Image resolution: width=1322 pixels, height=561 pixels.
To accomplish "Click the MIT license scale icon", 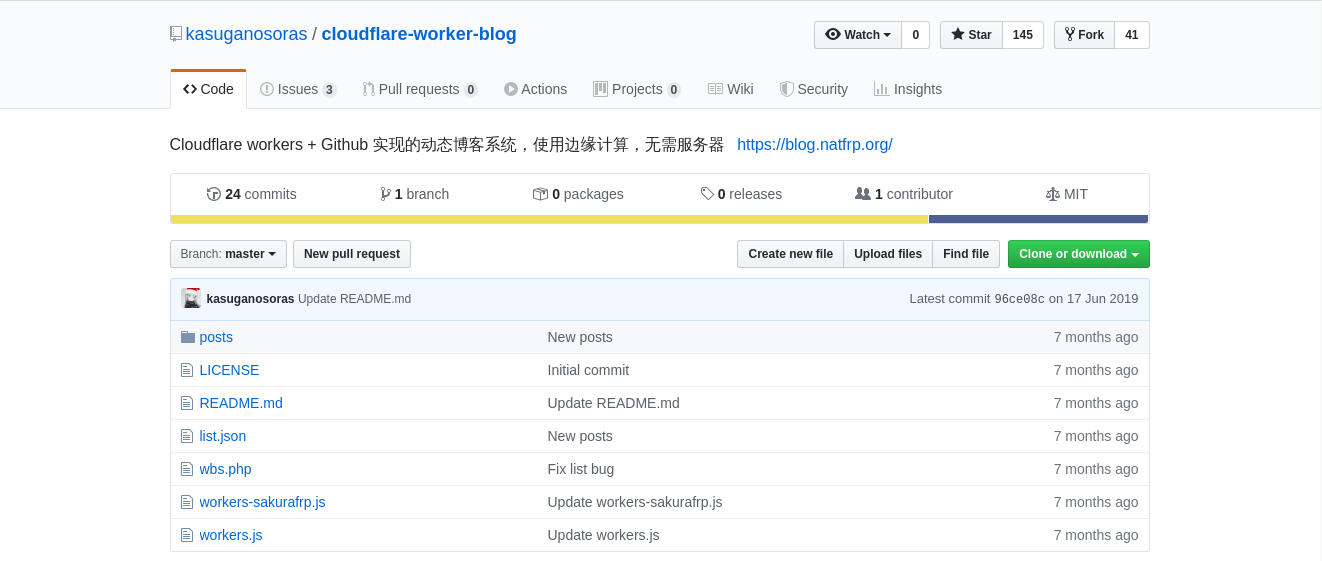I will [x=1052, y=194].
